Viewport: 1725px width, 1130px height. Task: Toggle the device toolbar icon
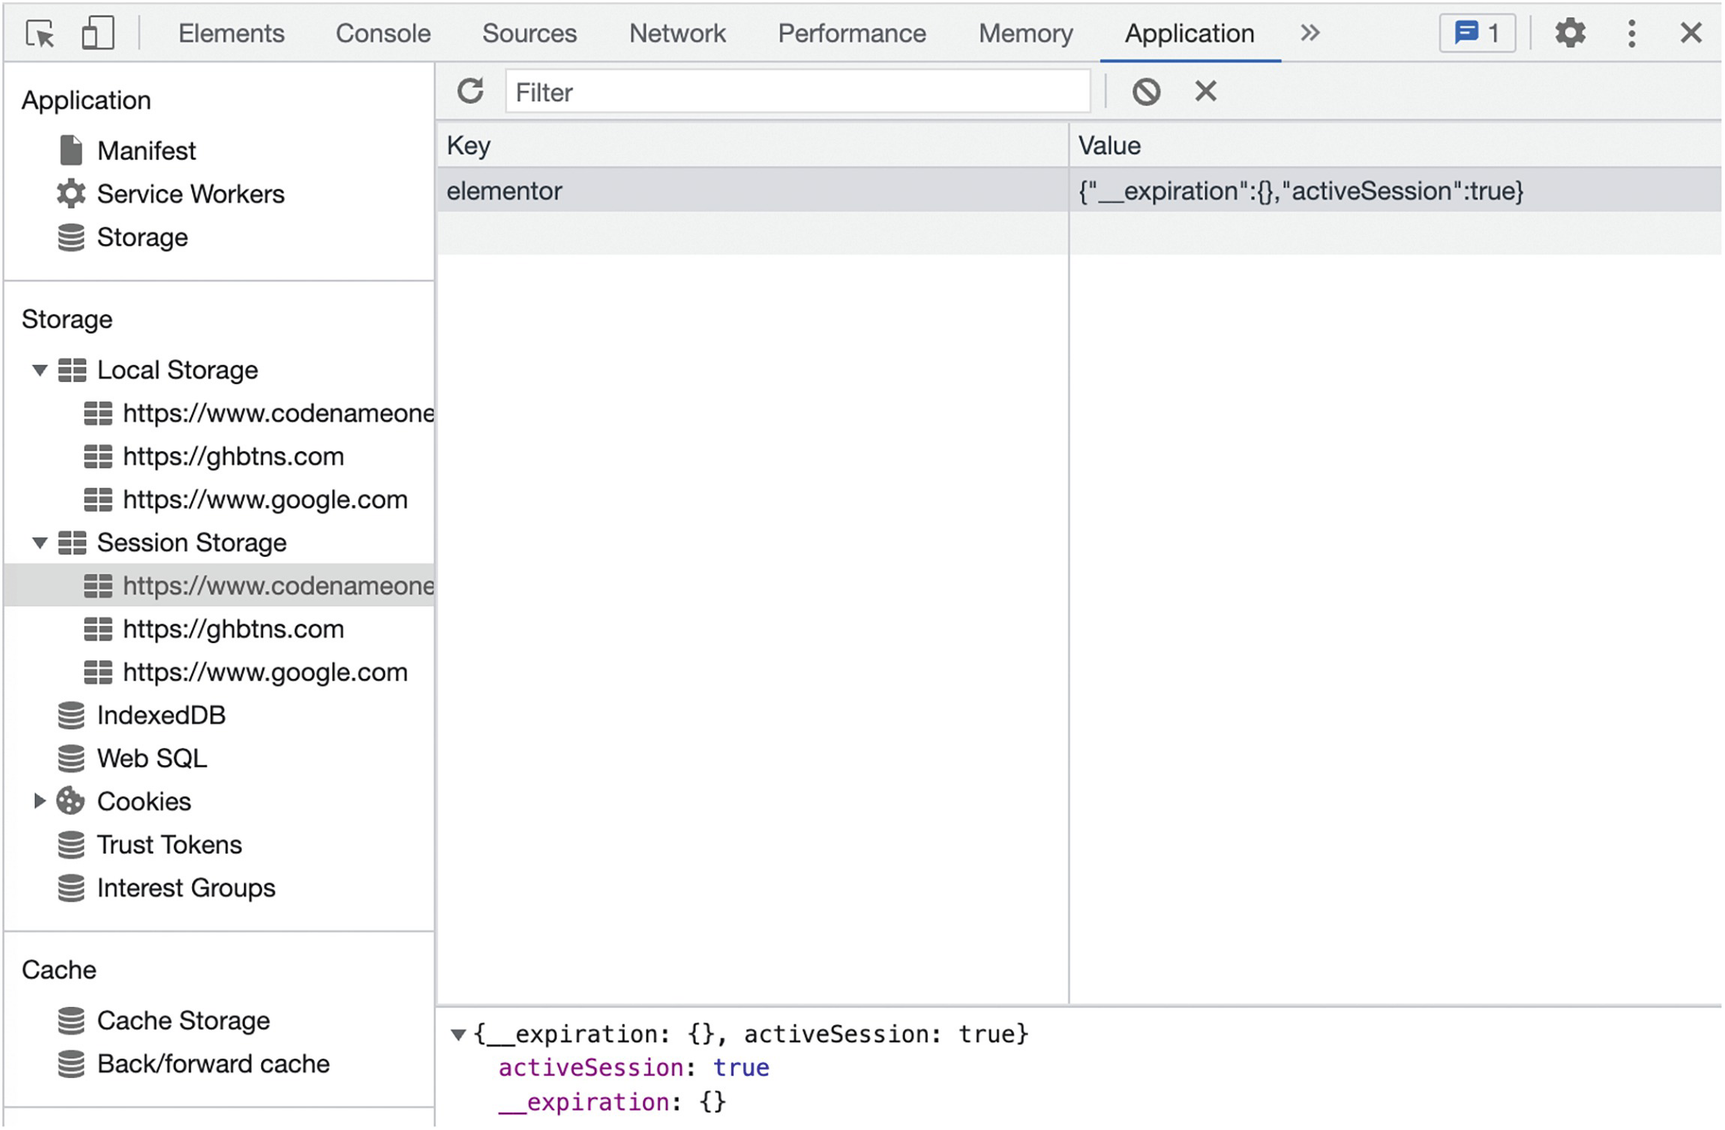pyautogui.click(x=97, y=33)
